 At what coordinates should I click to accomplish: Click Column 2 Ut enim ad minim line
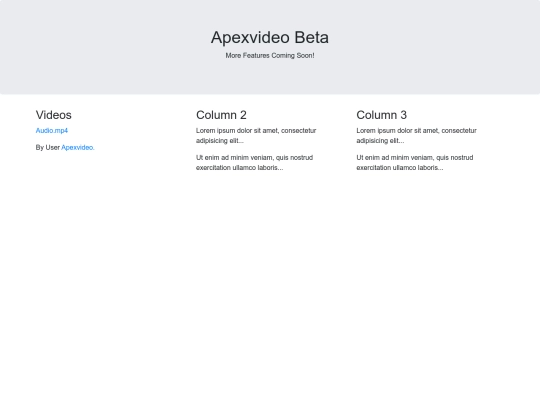pos(255,157)
